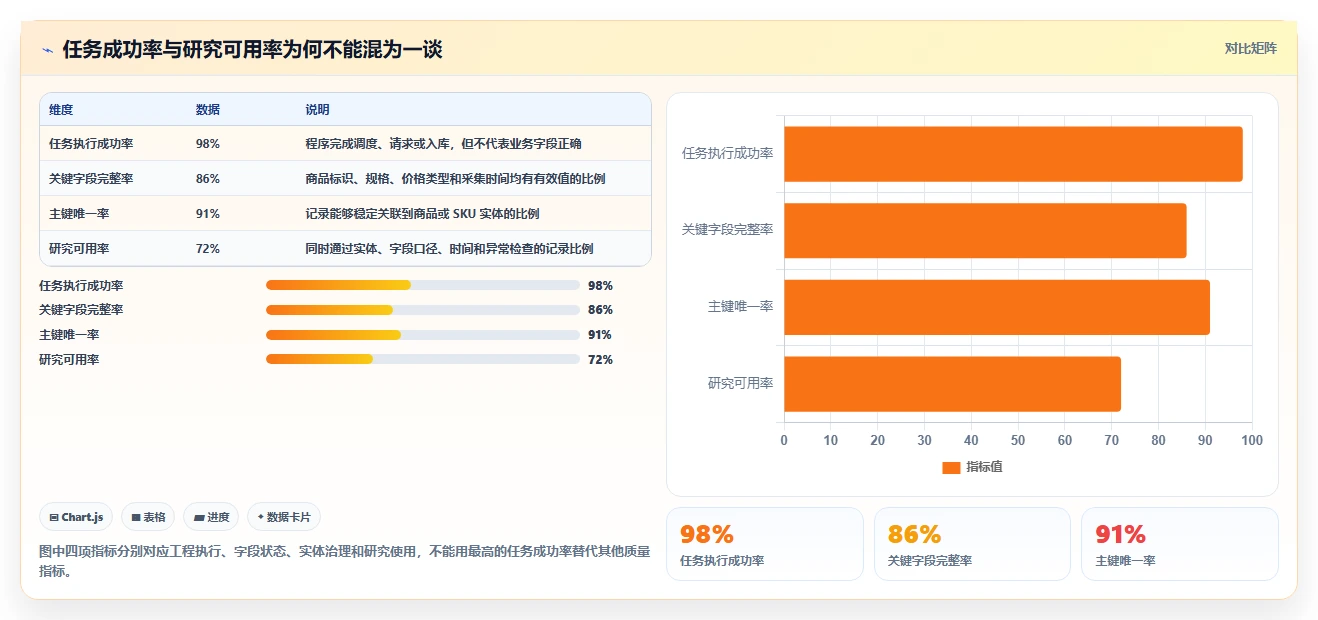Click the 98% value in the table

tap(208, 144)
